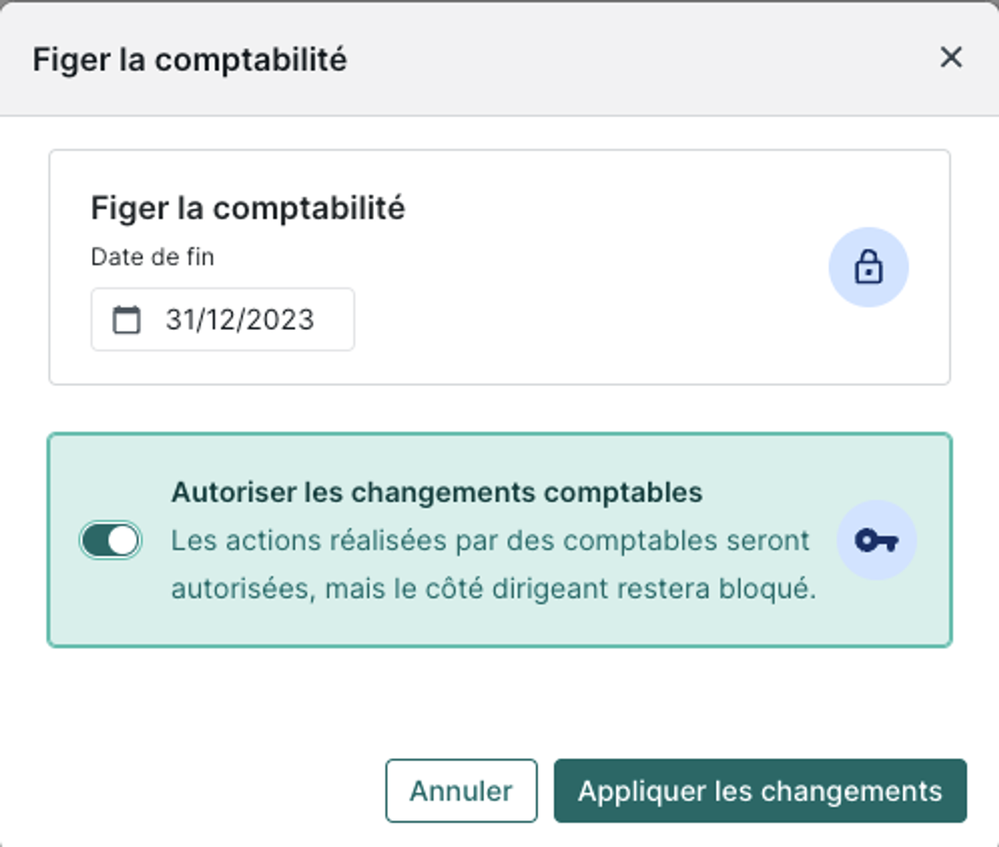Screen dimensions: 999x847
Task: Click the padlock icon in the freeze card
Action: [x=868, y=268]
